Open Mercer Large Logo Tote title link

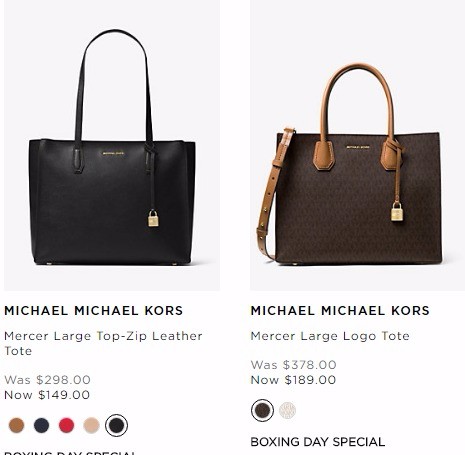click(330, 336)
